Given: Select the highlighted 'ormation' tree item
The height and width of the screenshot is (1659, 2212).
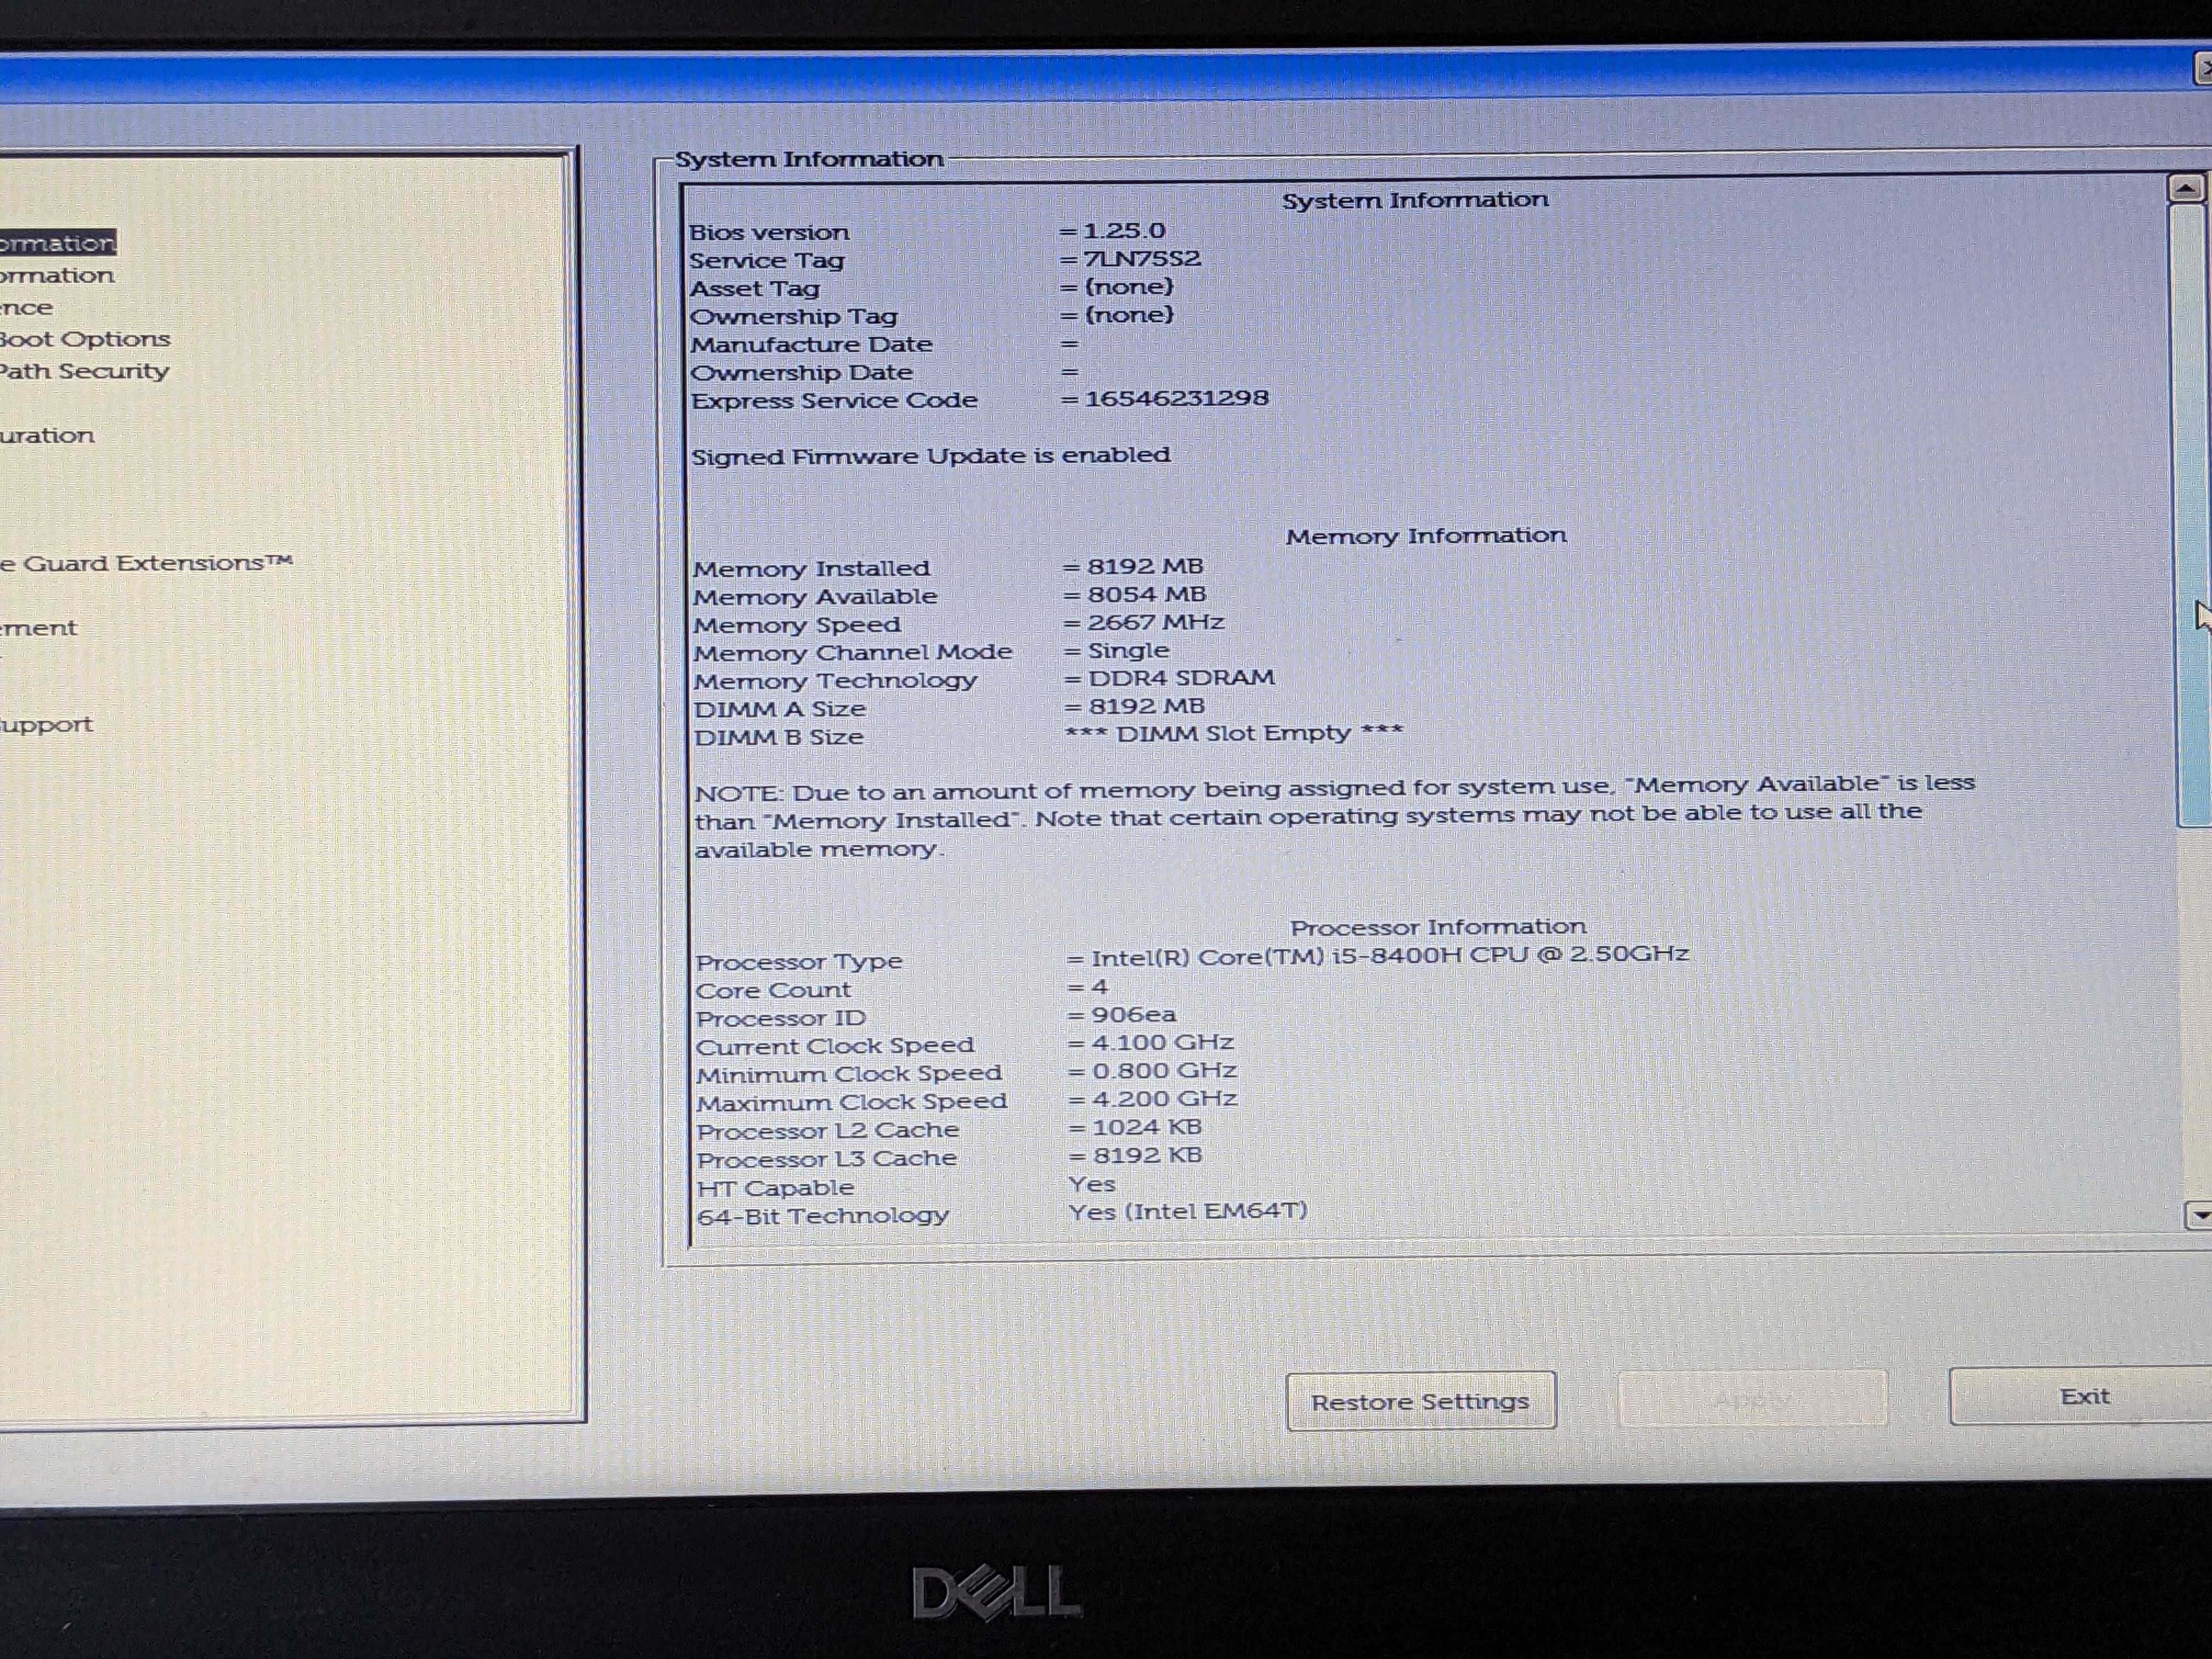Looking at the screenshot, I should [x=57, y=243].
